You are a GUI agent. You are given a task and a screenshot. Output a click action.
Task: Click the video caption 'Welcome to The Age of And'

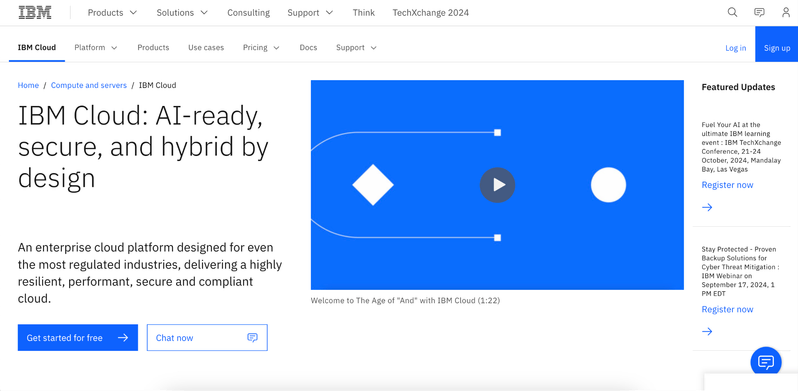click(x=406, y=300)
